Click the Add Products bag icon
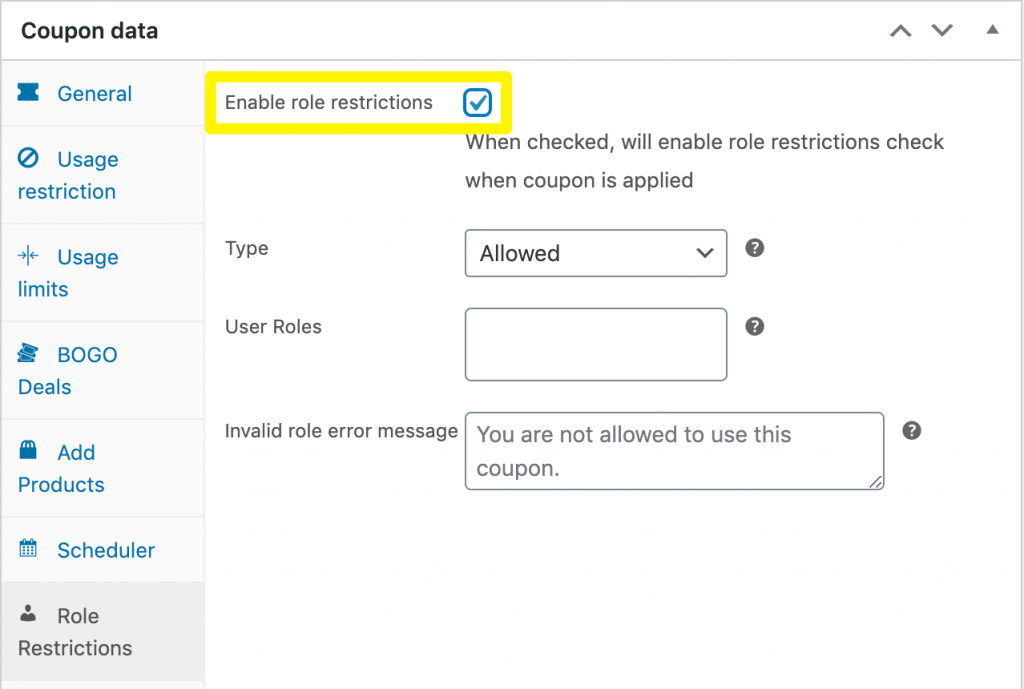 [x=28, y=449]
